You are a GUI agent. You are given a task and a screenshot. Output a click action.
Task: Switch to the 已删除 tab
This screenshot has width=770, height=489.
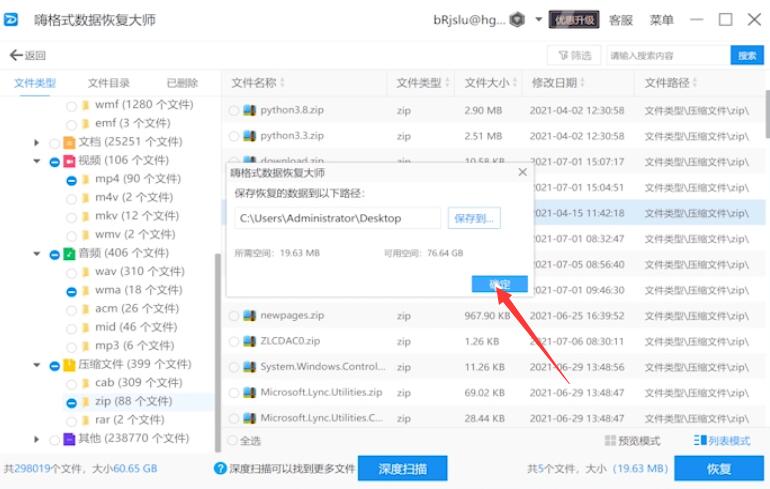[182, 83]
